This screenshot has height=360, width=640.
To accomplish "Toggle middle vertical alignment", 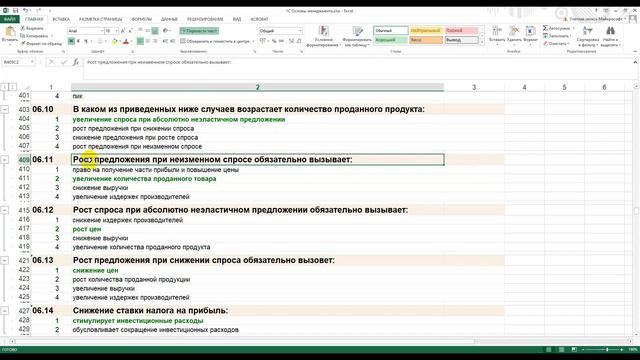I will pyautogui.click(x=148, y=31).
